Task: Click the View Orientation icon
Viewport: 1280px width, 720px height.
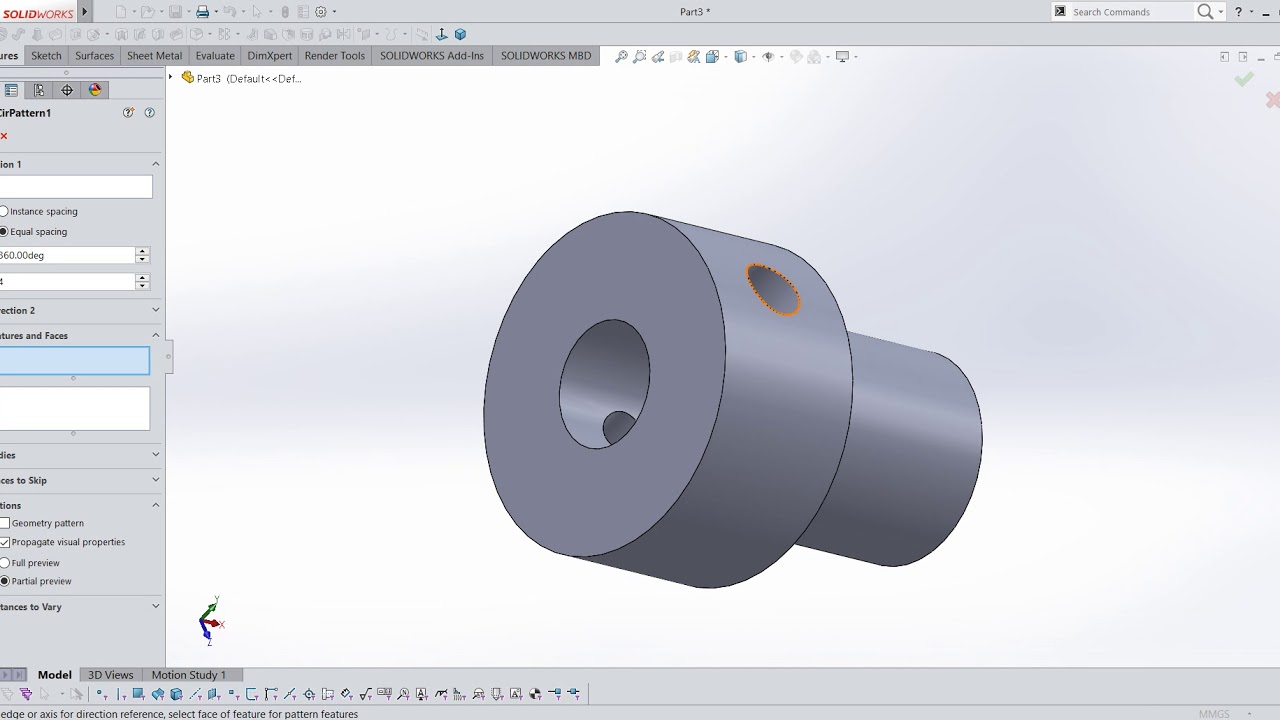Action: point(713,57)
